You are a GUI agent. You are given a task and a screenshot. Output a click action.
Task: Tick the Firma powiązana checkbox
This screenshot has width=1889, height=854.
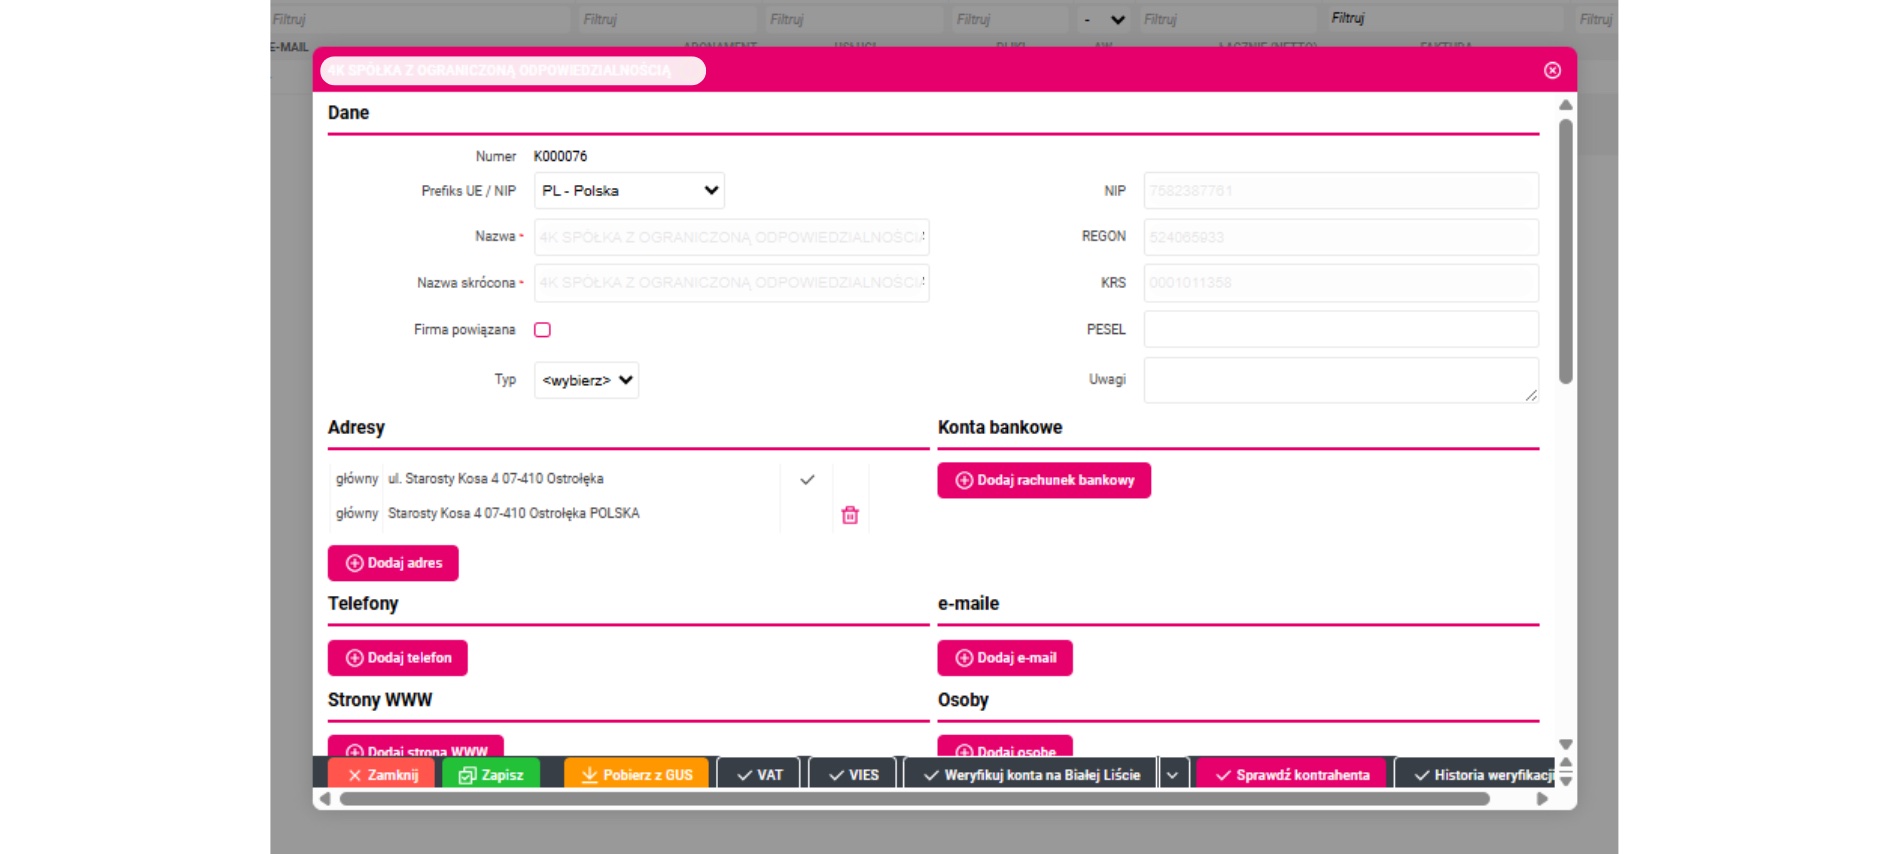pos(542,330)
